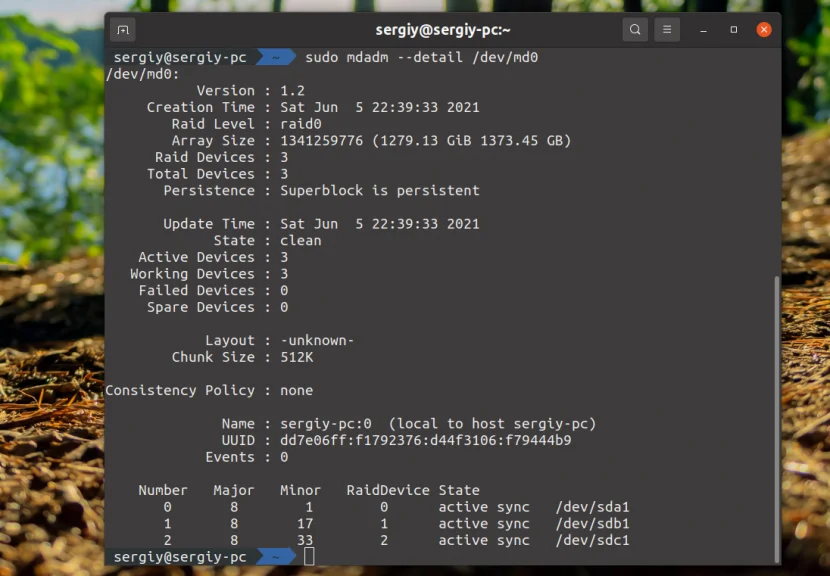Click the Array Size value text
This screenshot has height=576, width=830.
coord(418,140)
